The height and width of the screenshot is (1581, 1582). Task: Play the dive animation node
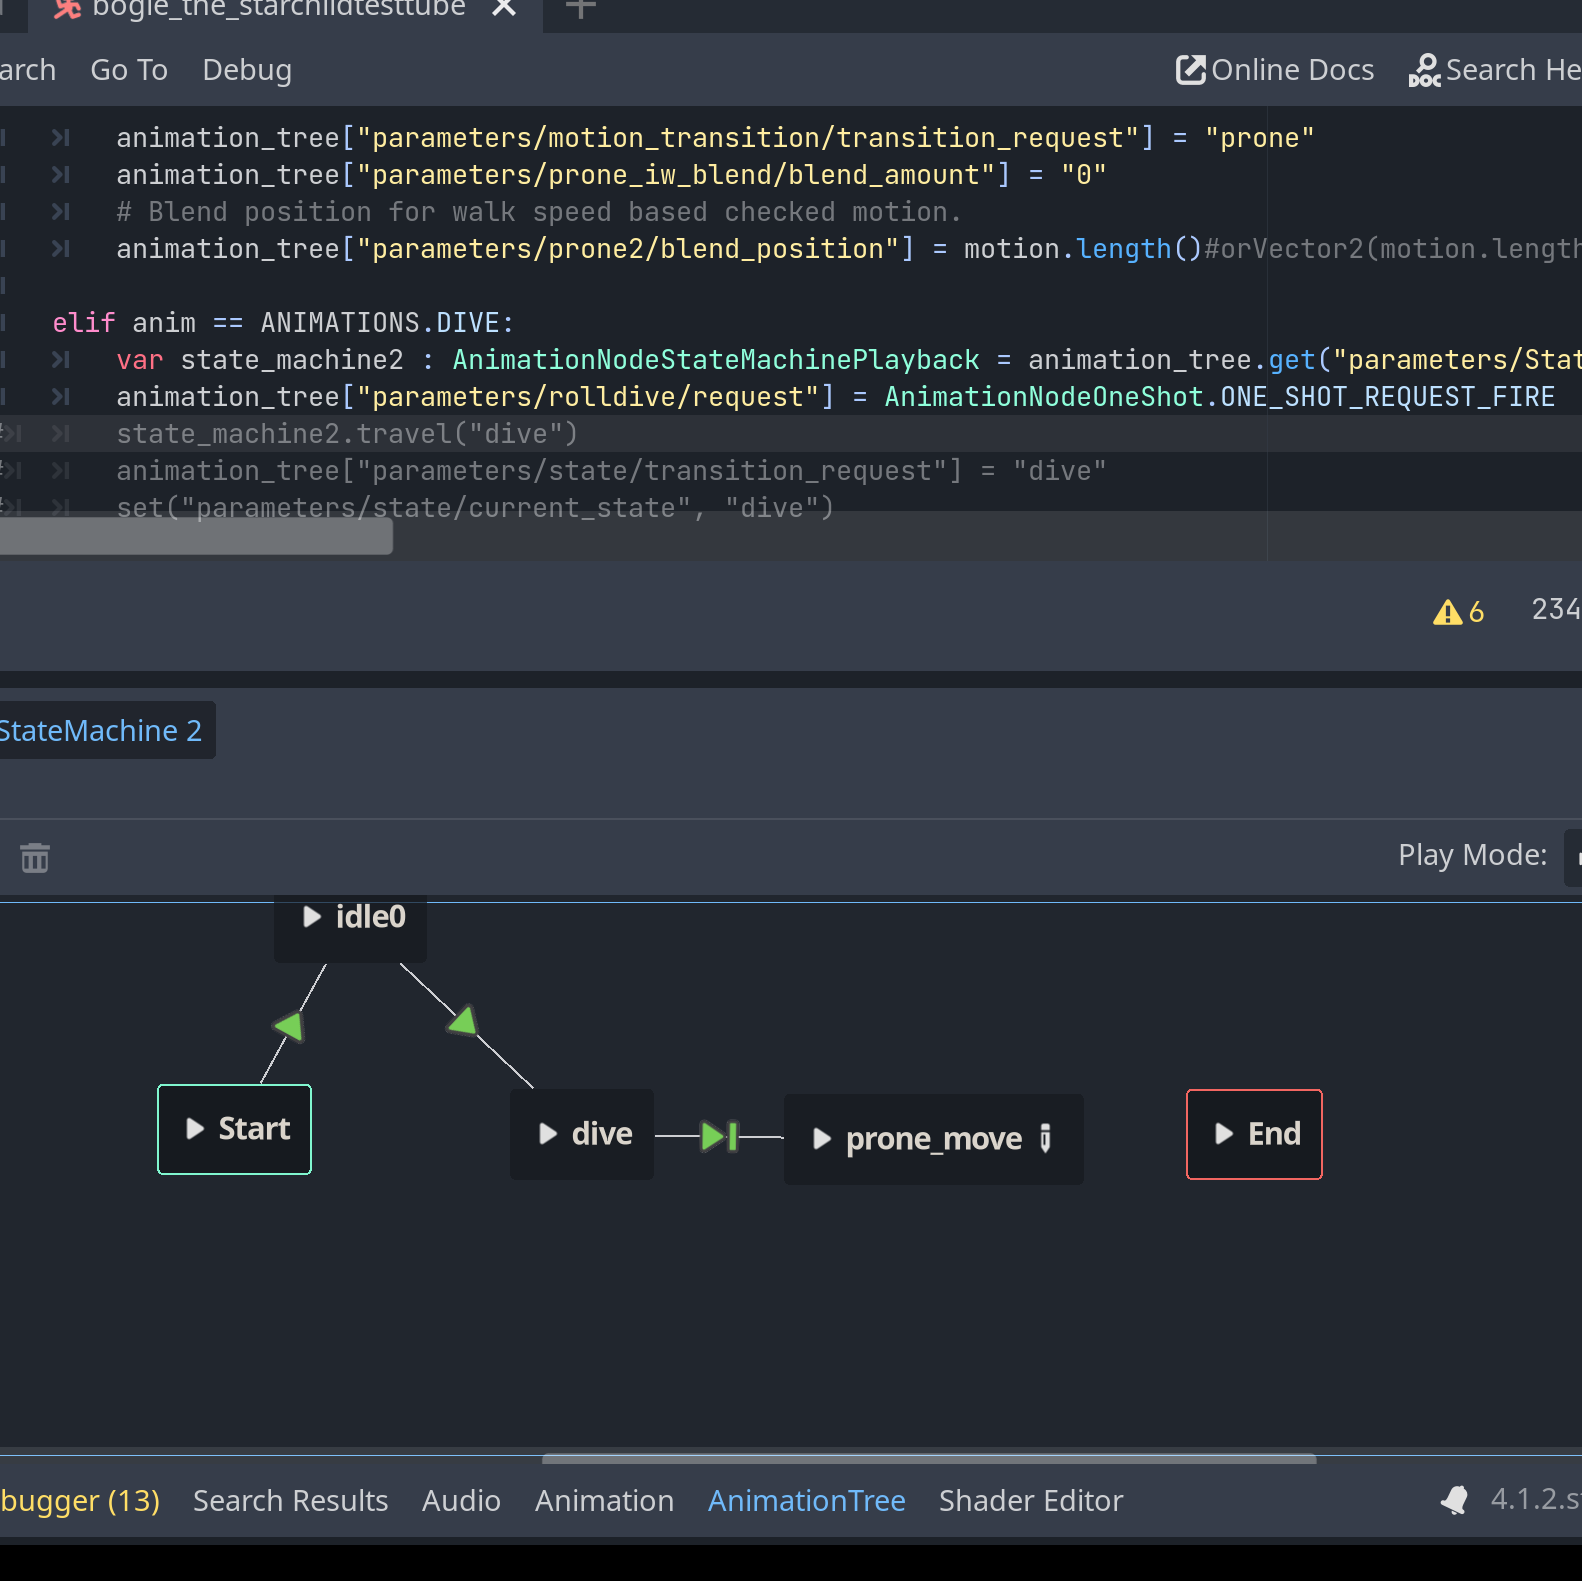tap(548, 1134)
